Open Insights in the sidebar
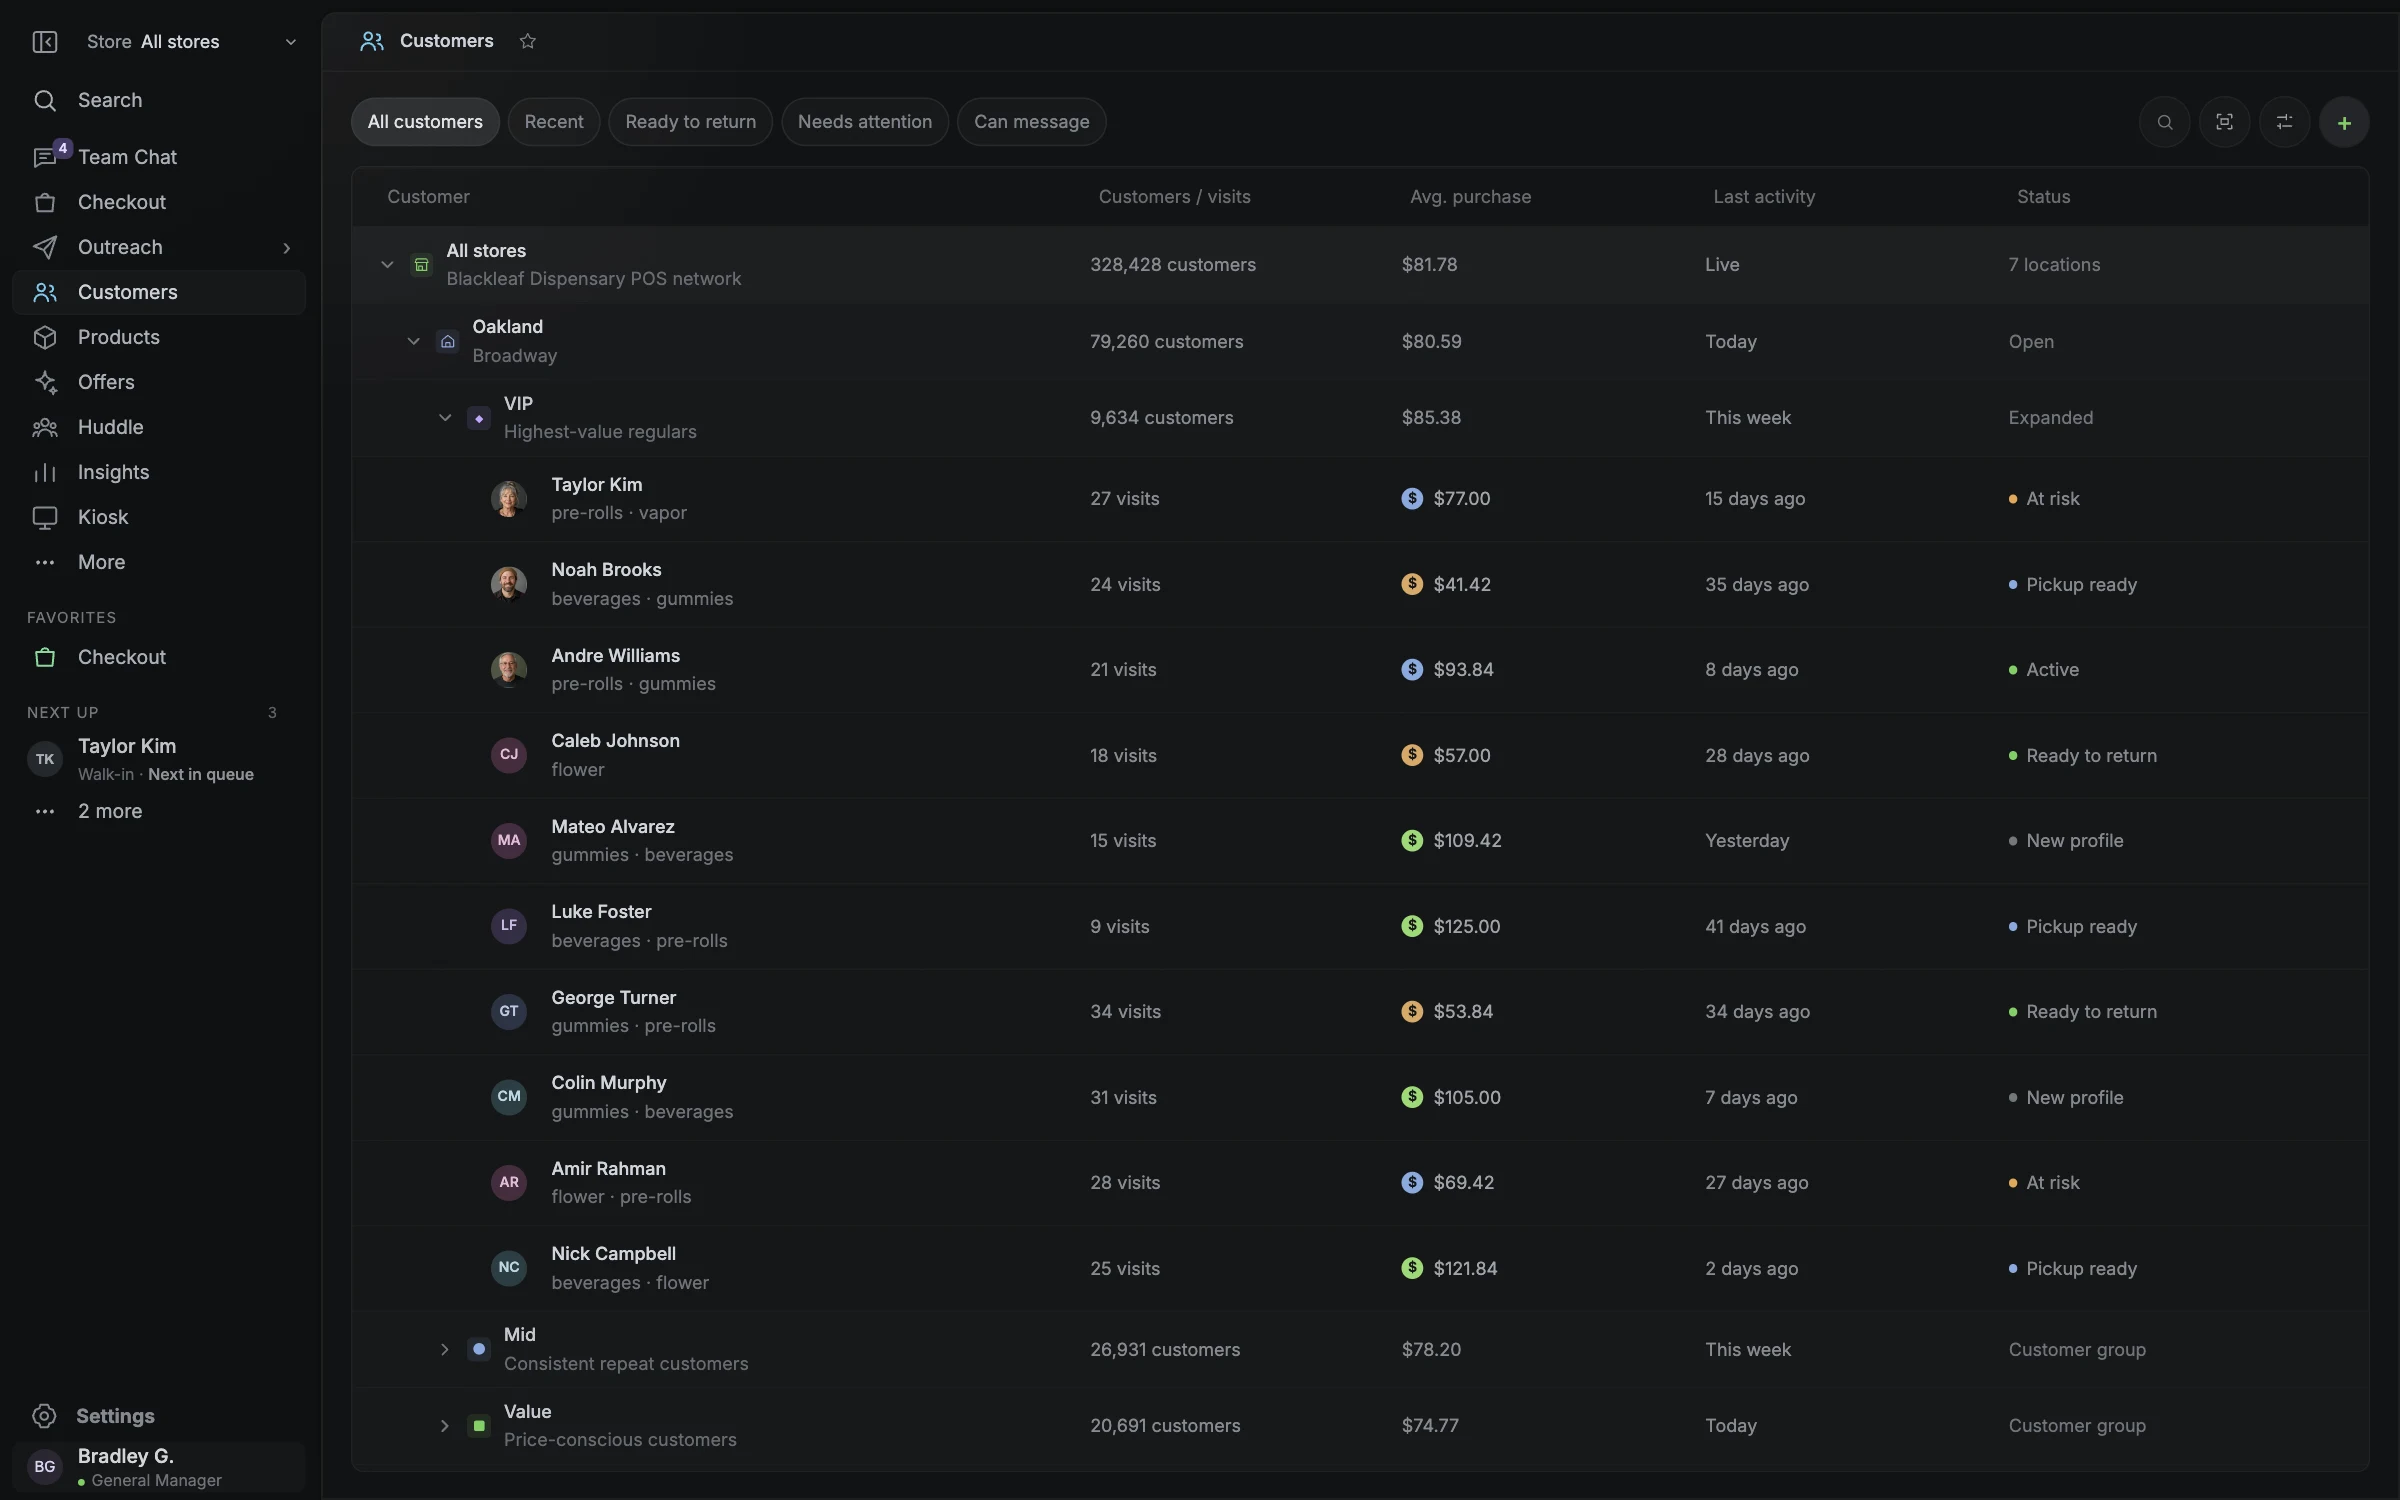This screenshot has width=2400, height=1500. (x=158, y=472)
